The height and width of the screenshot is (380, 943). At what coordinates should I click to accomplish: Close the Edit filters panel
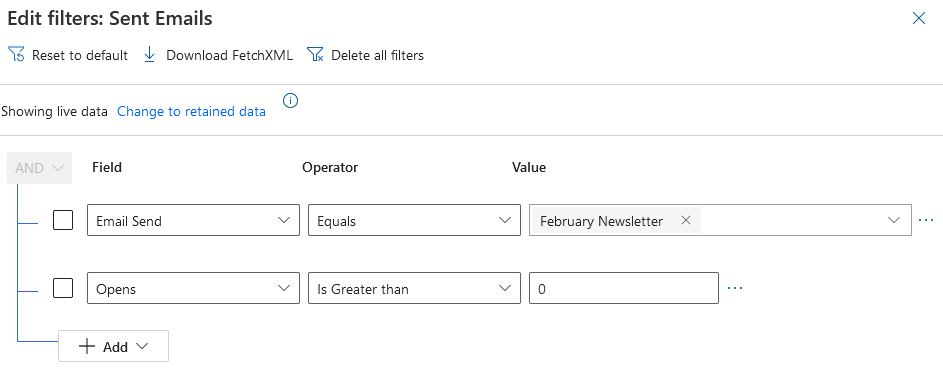tap(918, 19)
